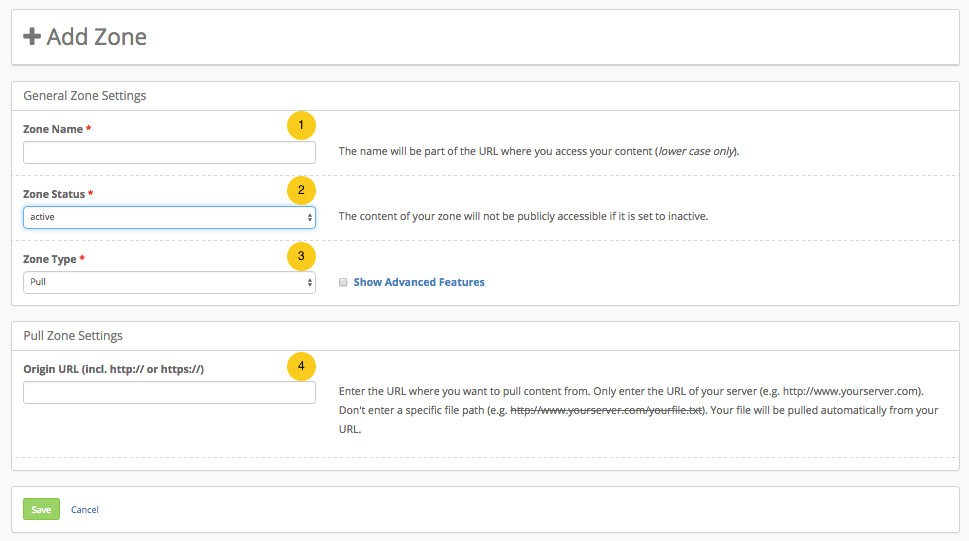This screenshot has height=541, width=969.
Task: Focus the Origin URL input field
Action: [x=169, y=393]
